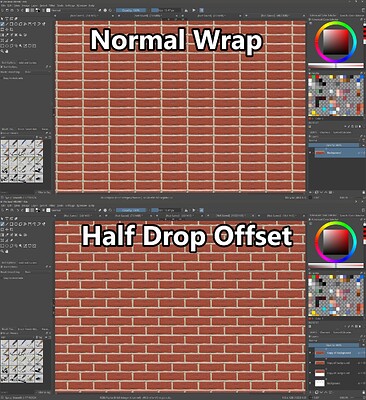
Task: Select Zoom tool in bottom window toolbox
Action: 2,252
